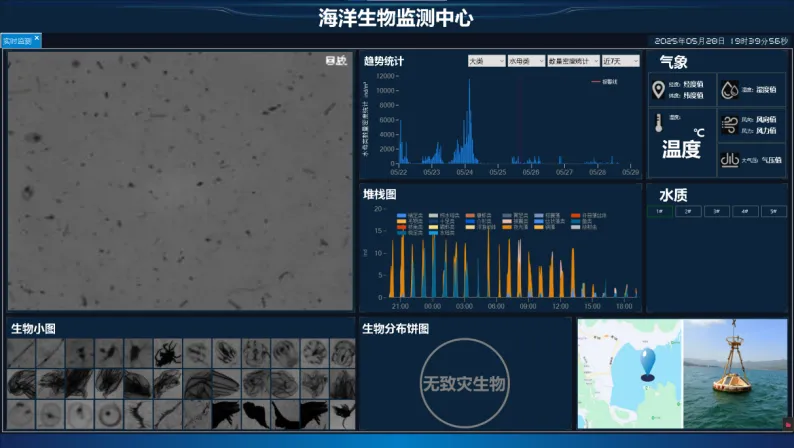The width and height of the screenshot is (794, 448).
Task: Click the tall peak near 05/24 in the trend chart
Action: pos(469,121)
